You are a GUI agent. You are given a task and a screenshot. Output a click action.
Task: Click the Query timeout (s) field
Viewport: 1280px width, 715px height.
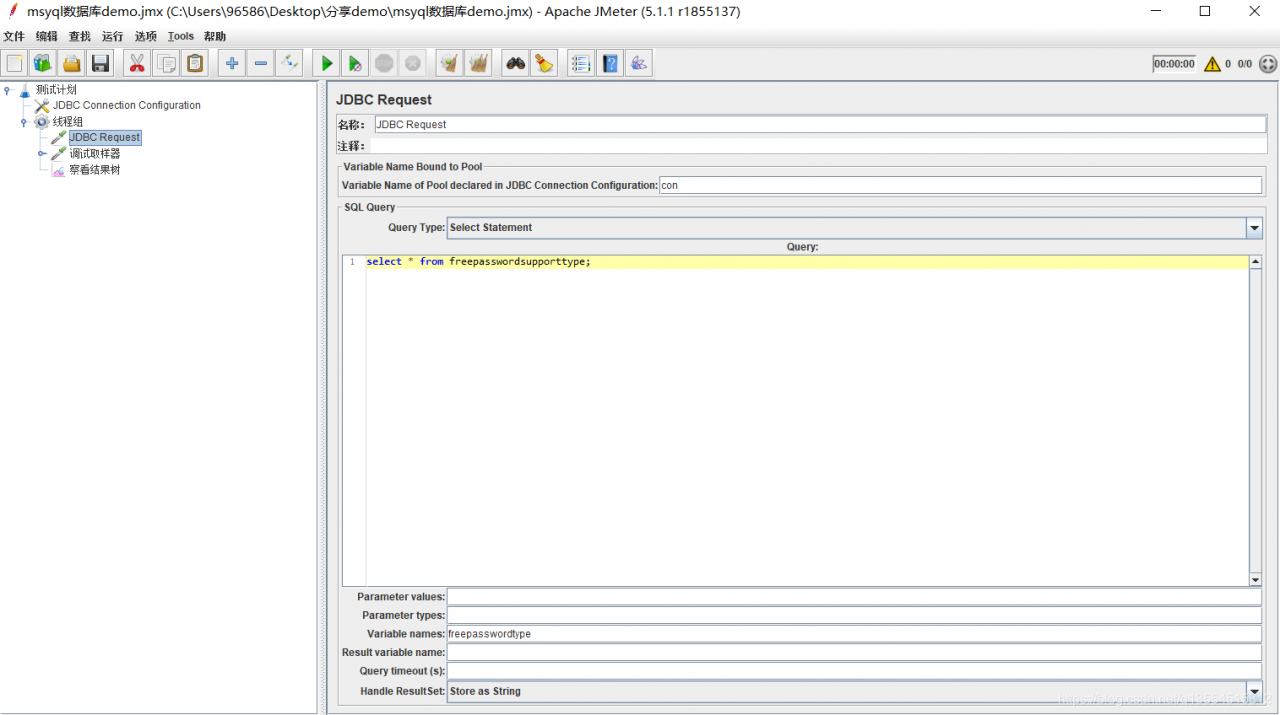pyautogui.click(x=854, y=671)
